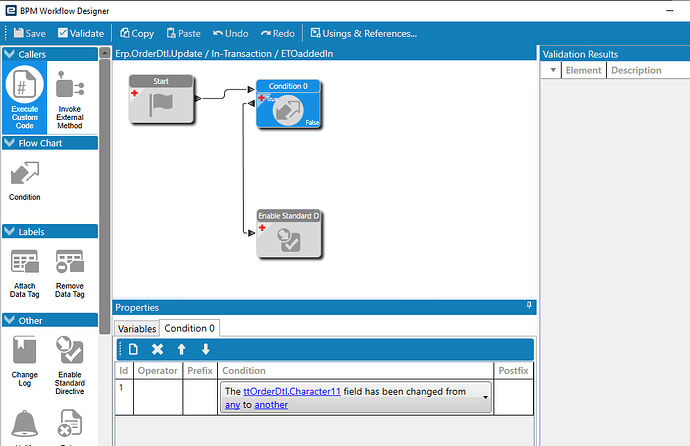
Task: Run Validate on the workflow
Action: (x=81, y=33)
